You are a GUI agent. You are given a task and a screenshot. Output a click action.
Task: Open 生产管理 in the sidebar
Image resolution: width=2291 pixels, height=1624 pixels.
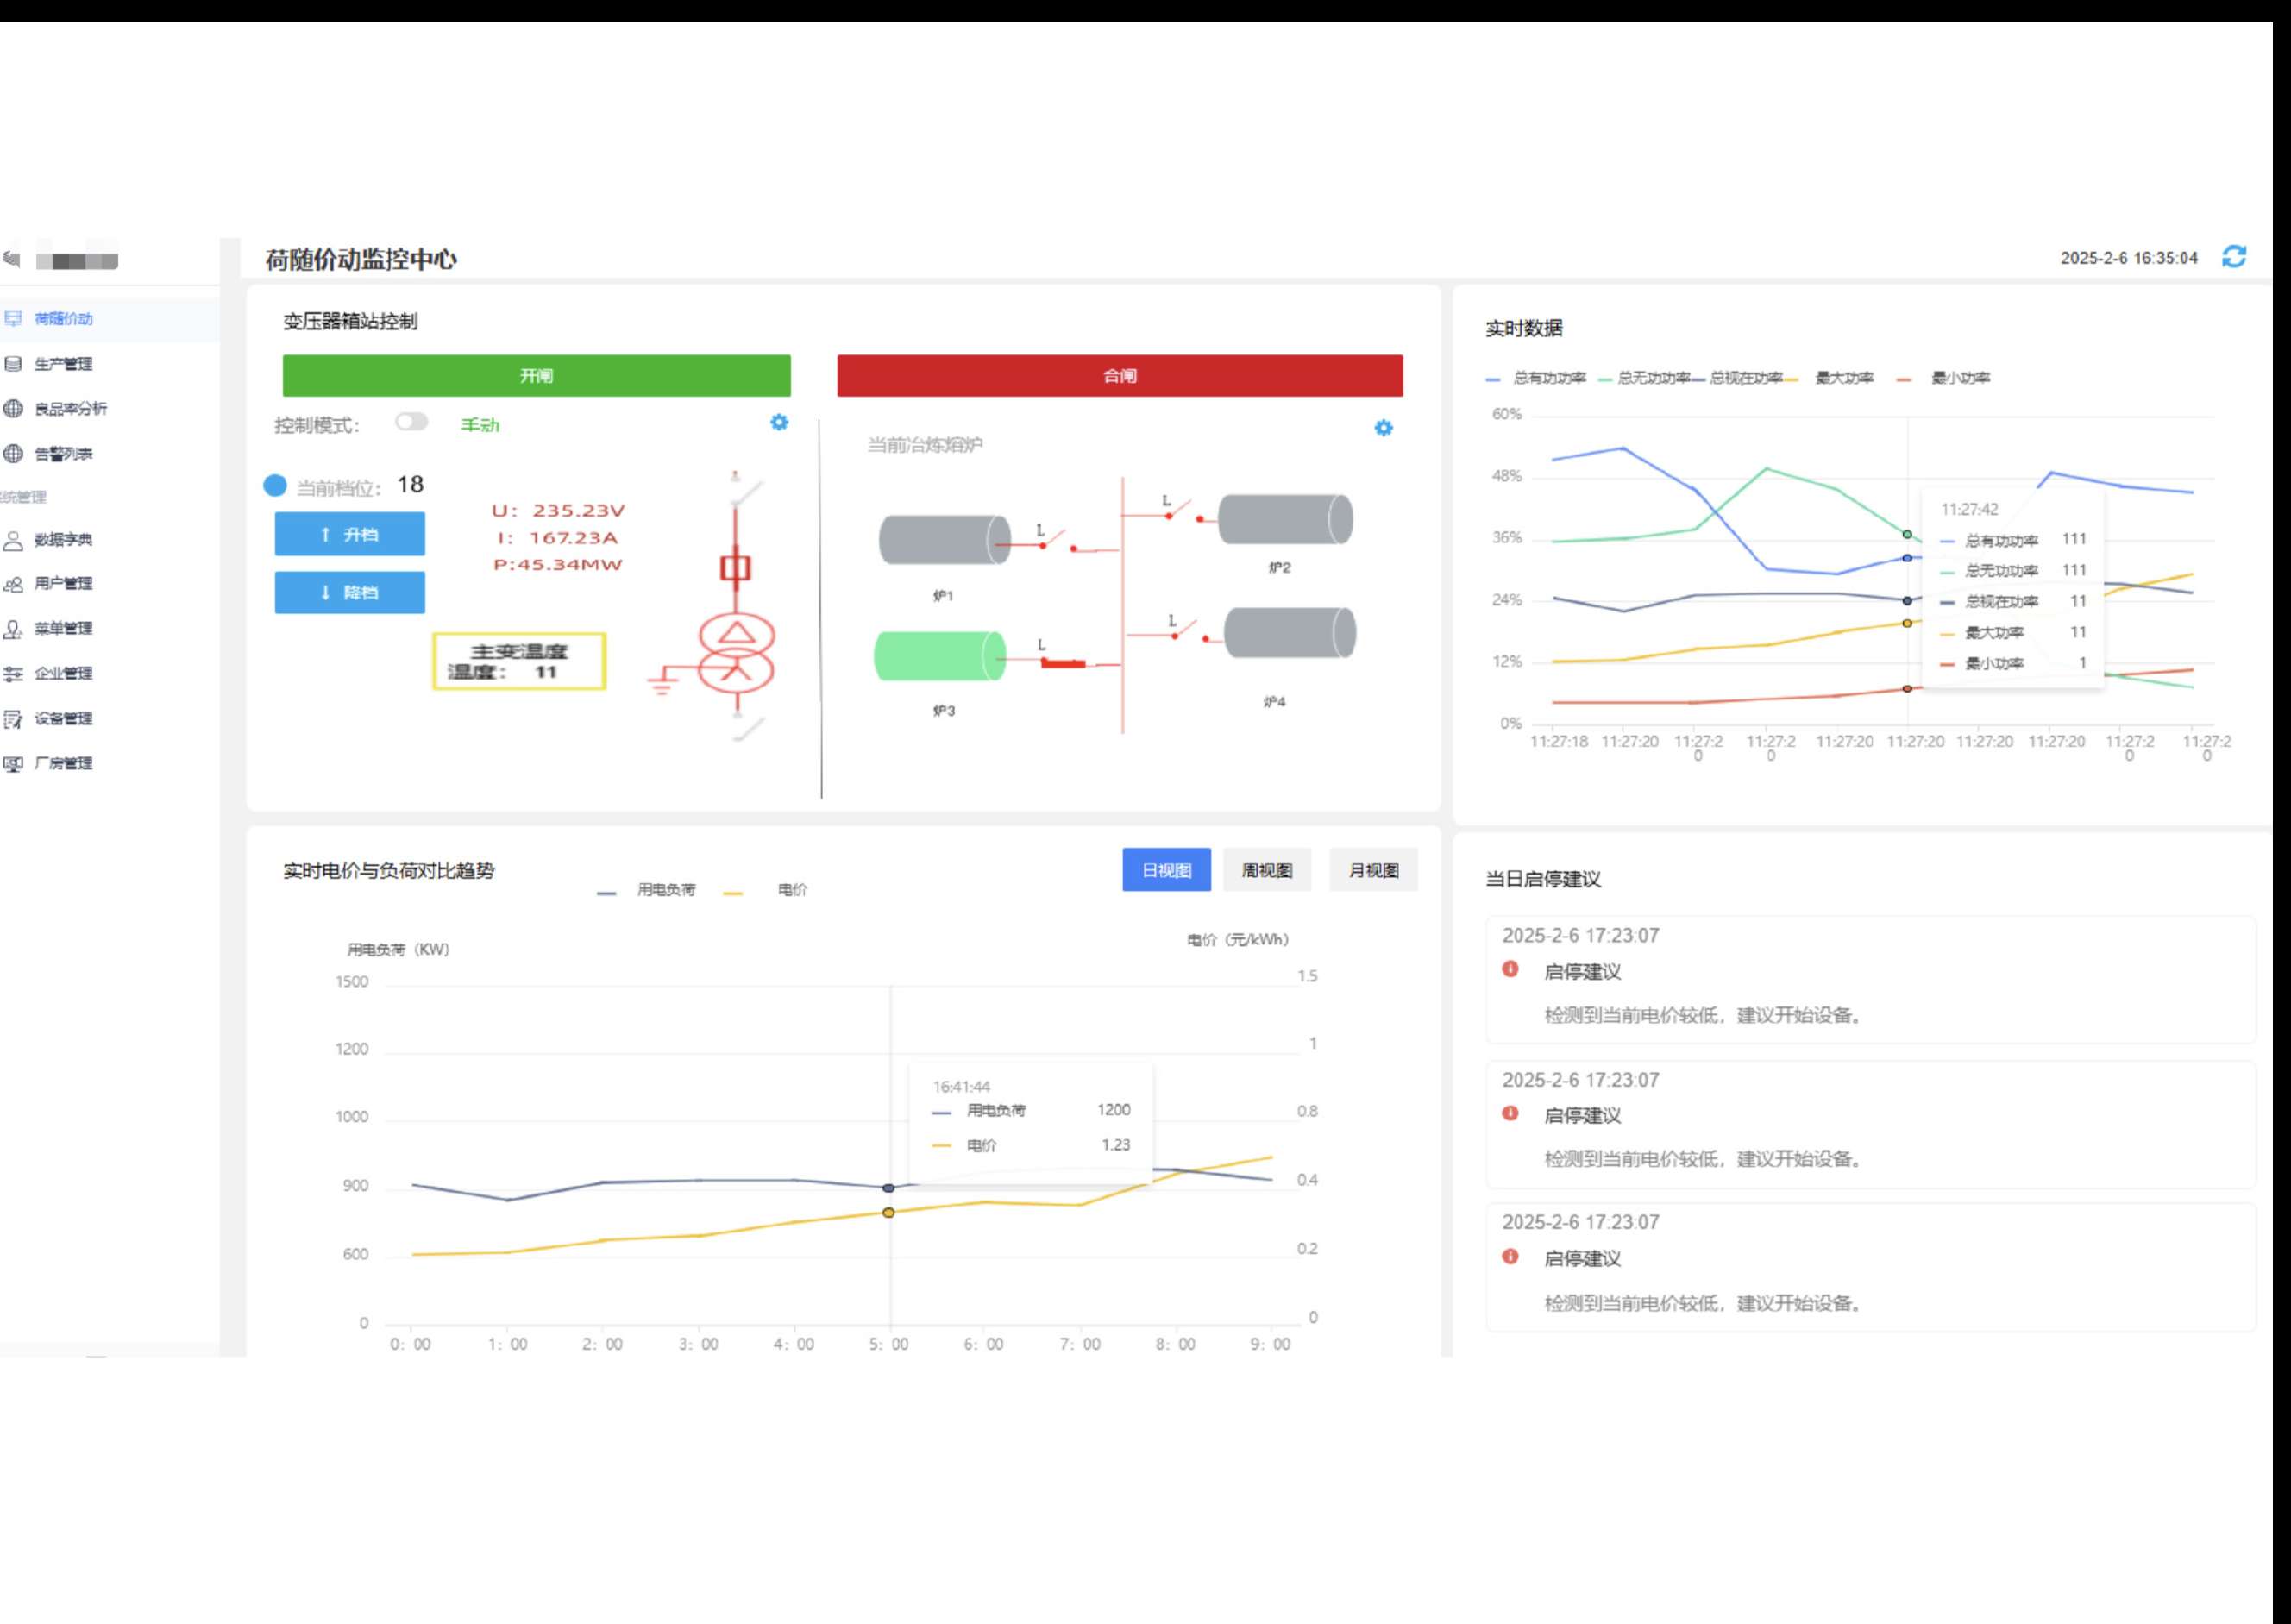[x=63, y=364]
